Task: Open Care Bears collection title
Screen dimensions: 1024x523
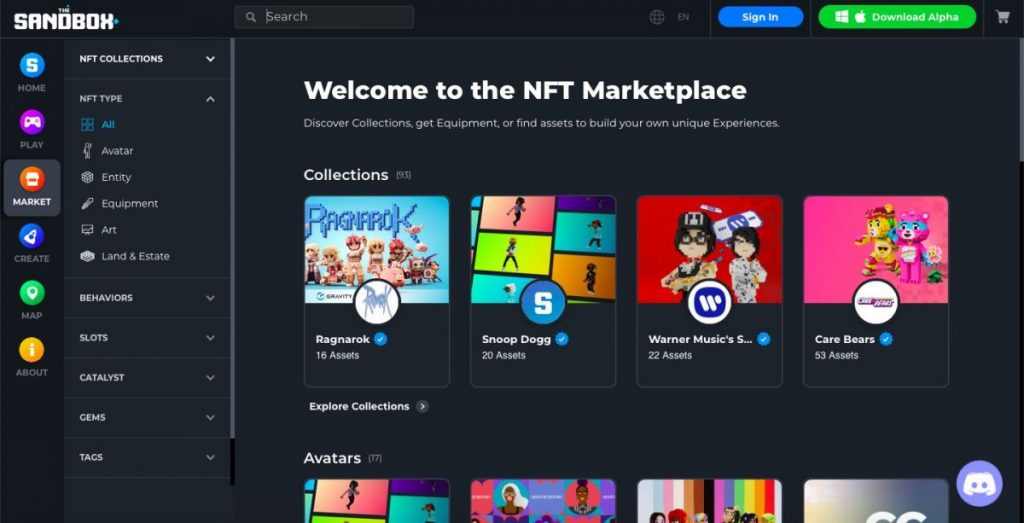Action: tap(844, 340)
